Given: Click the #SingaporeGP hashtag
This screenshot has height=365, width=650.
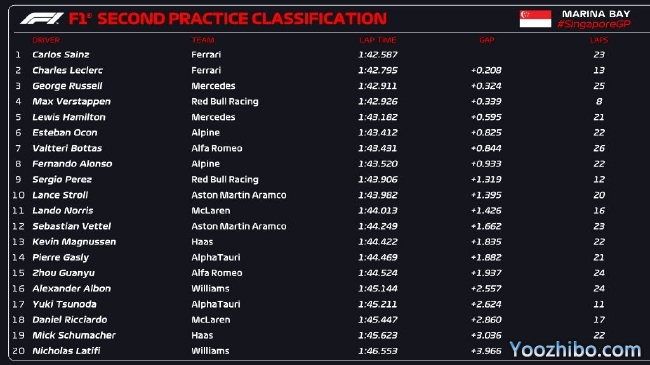Looking at the screenshot, I should tap(594, 24).
